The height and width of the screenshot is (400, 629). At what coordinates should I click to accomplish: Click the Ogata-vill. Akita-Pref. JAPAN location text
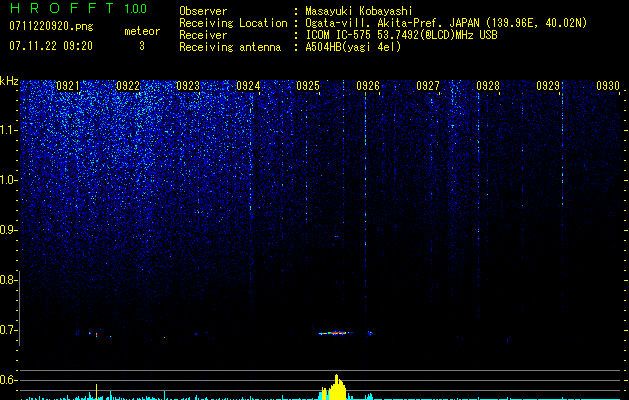(x=446, y=23)
